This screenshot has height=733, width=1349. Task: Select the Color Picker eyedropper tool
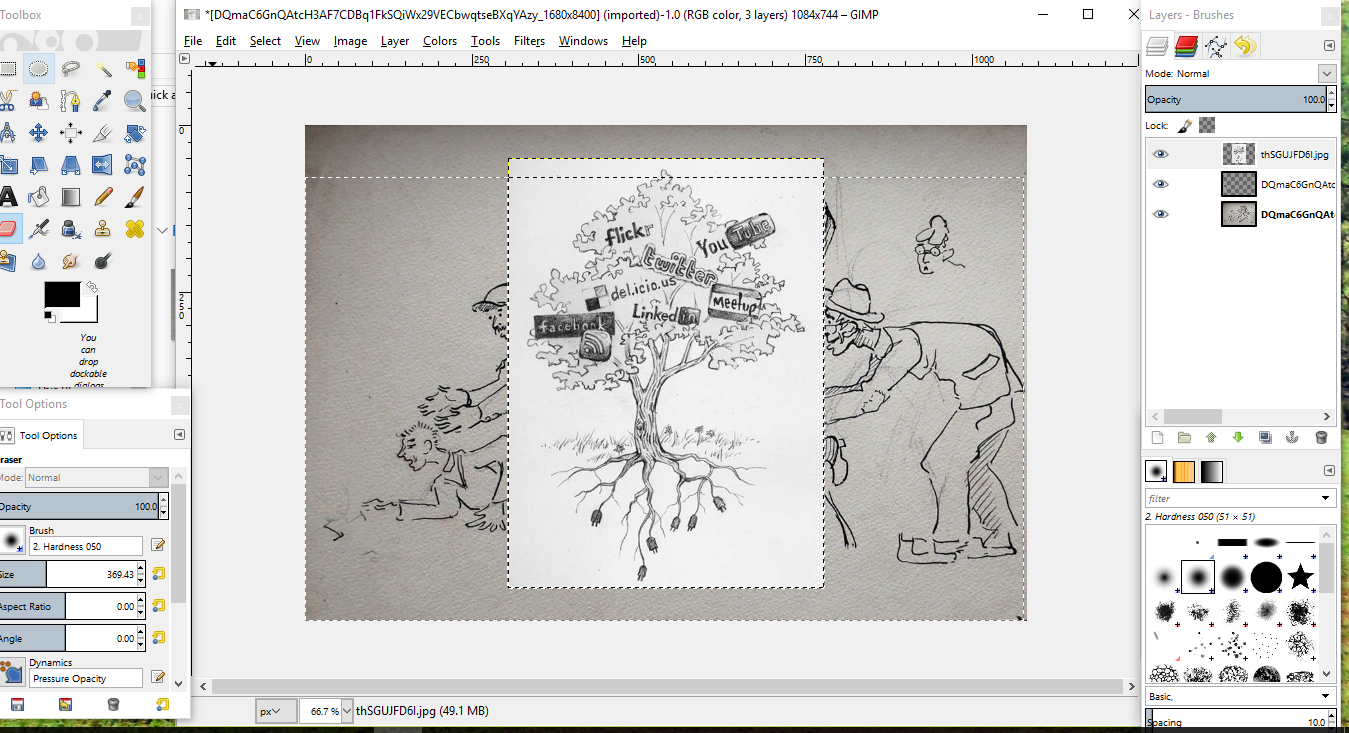[103, 101]
